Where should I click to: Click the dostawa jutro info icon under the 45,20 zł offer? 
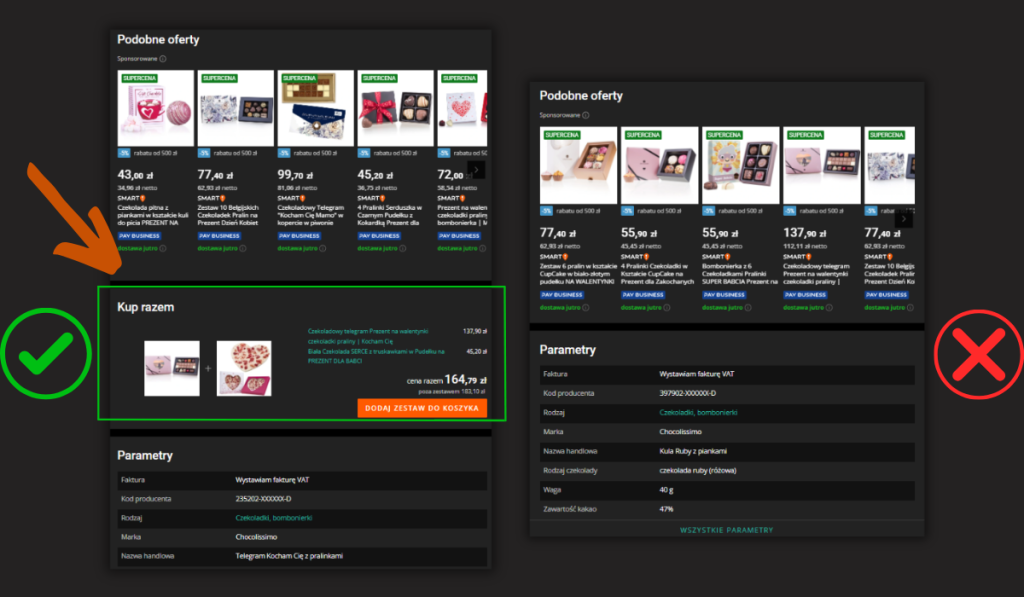point(403,248)
